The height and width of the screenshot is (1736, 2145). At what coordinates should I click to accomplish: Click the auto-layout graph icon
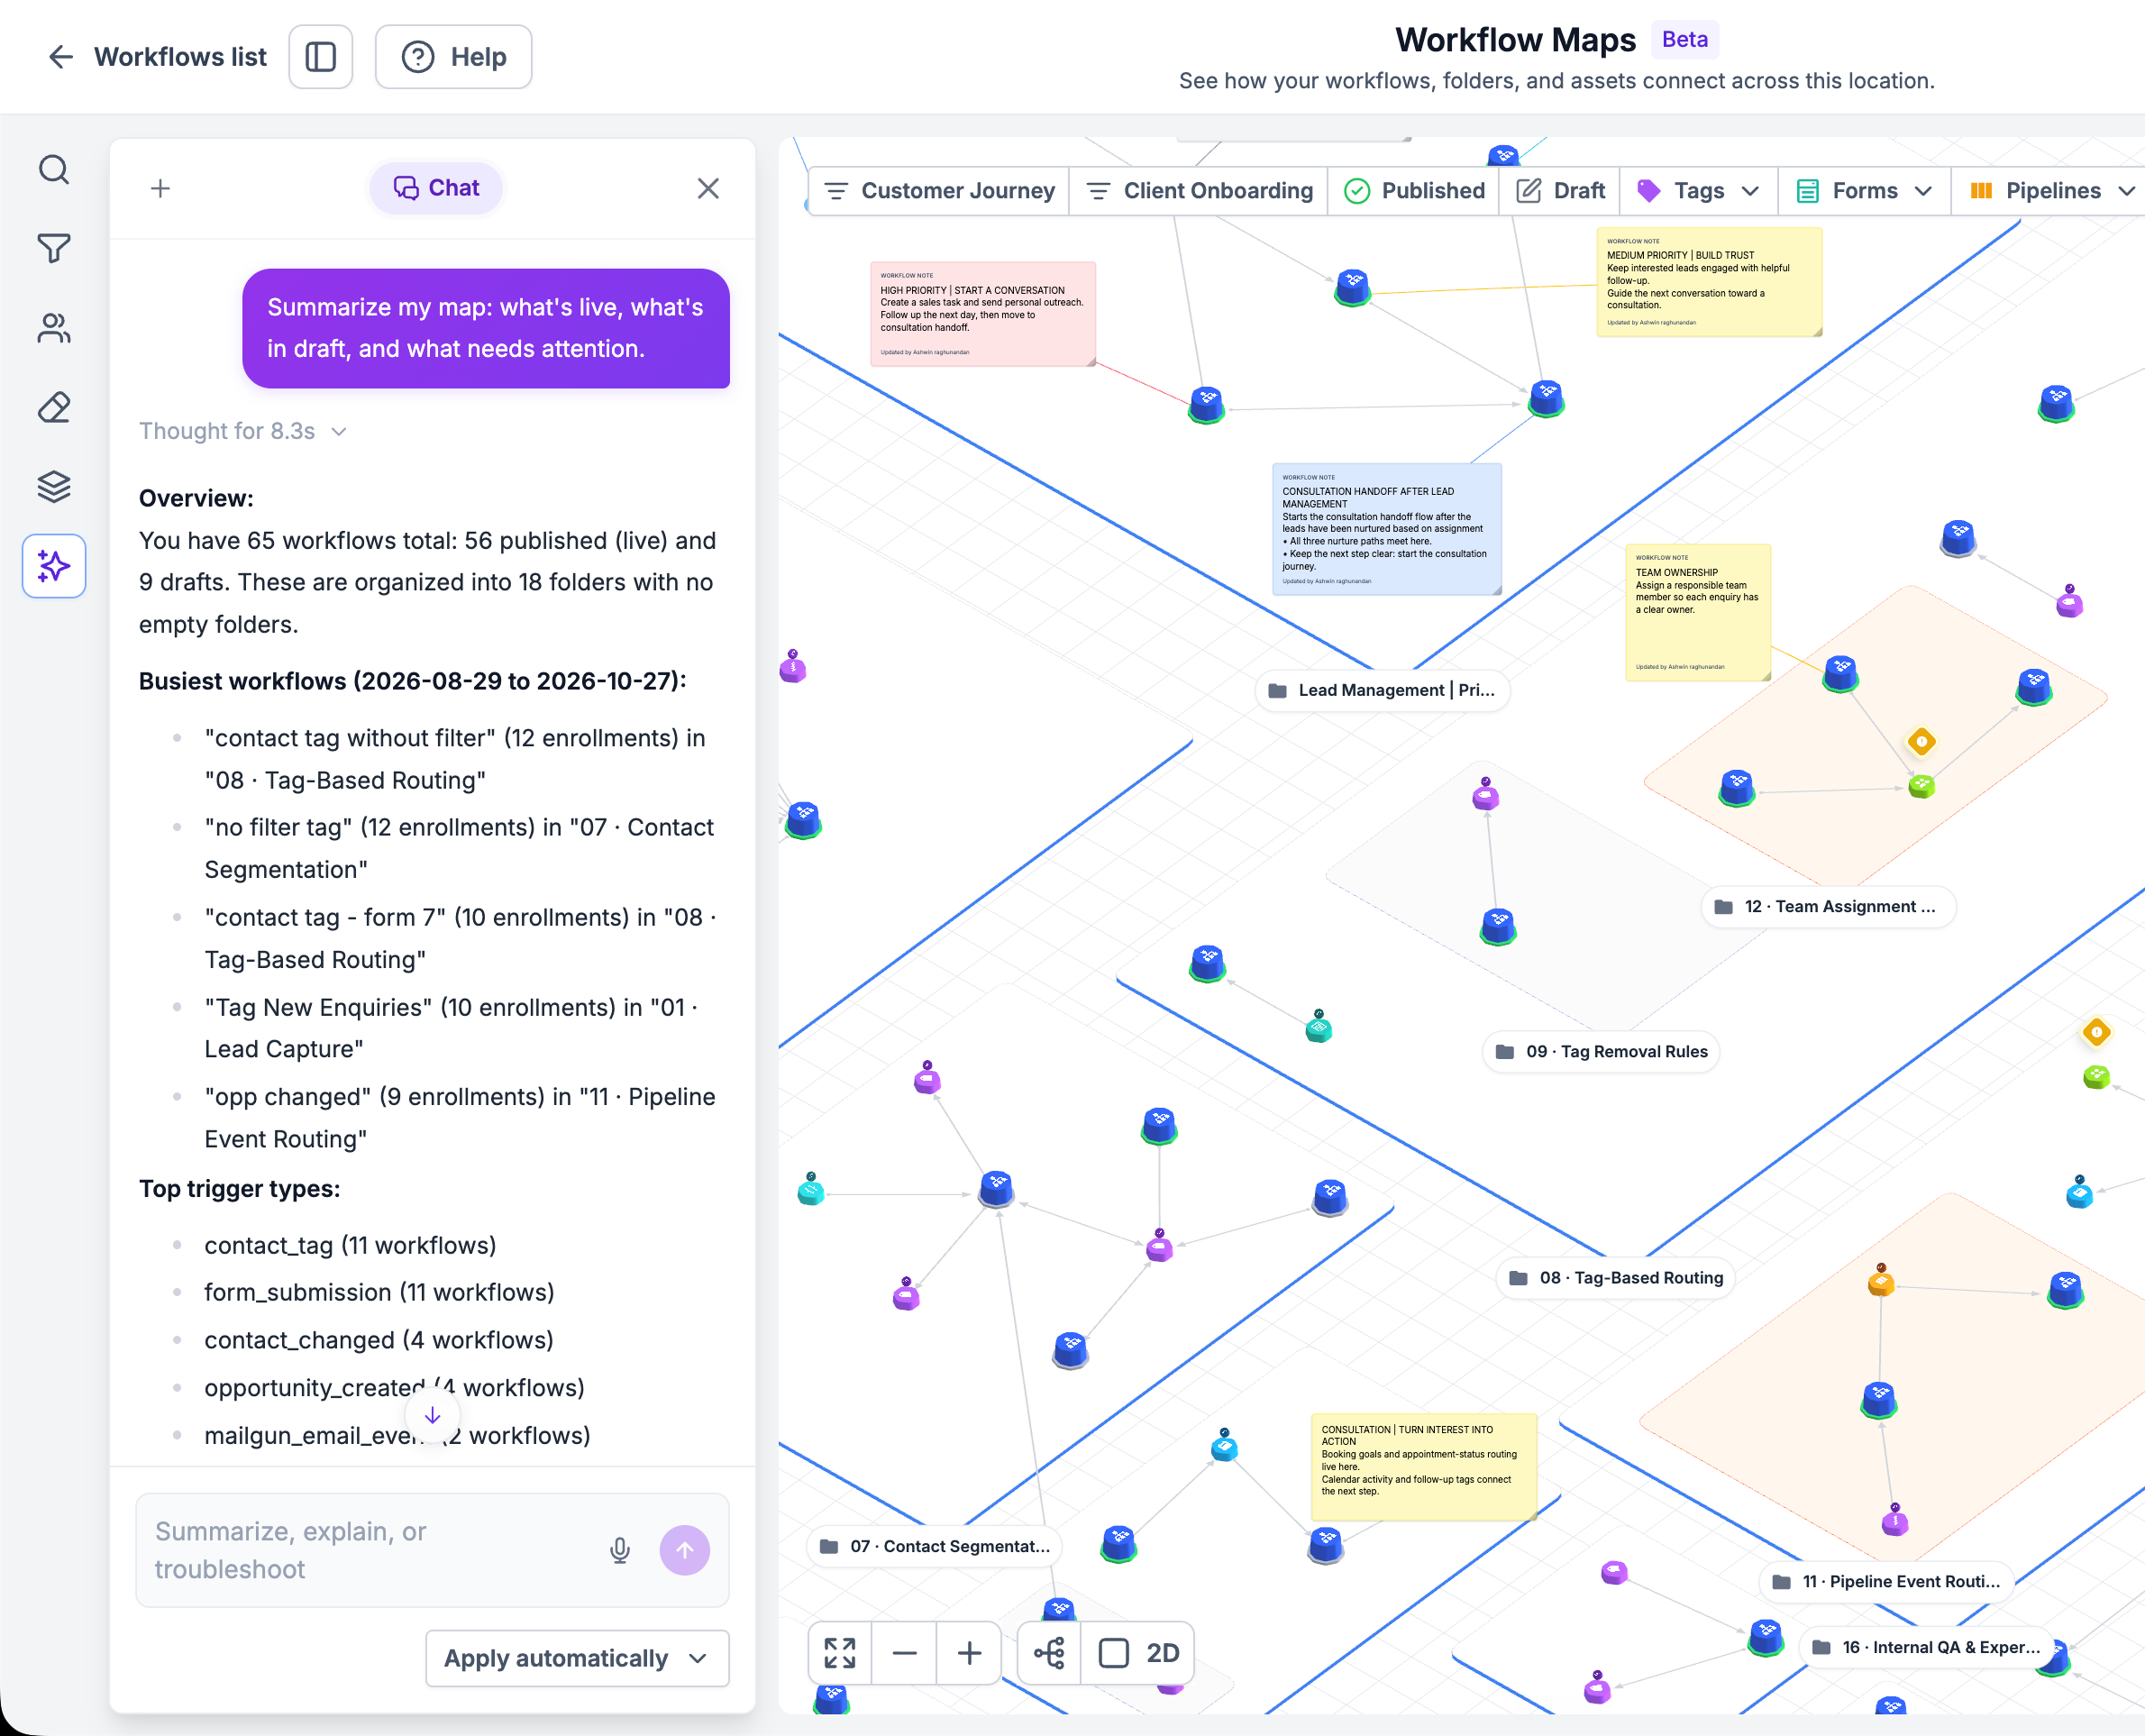coord(1049,1653)
